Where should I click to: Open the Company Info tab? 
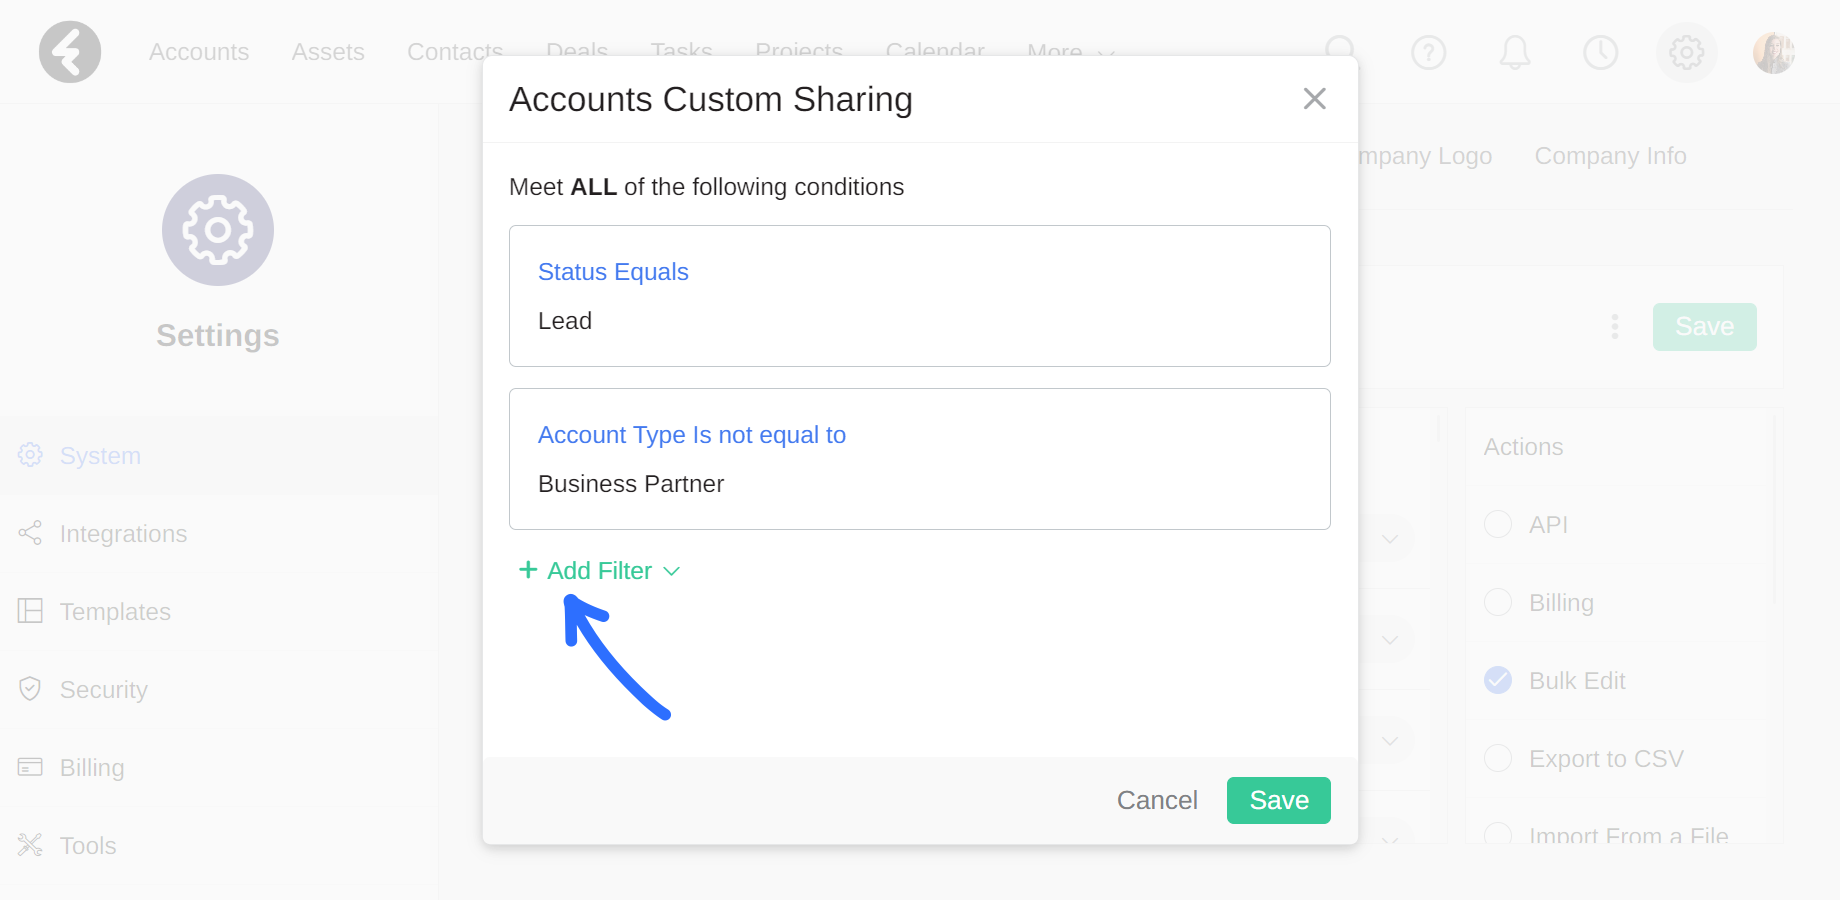point(1610,156)
